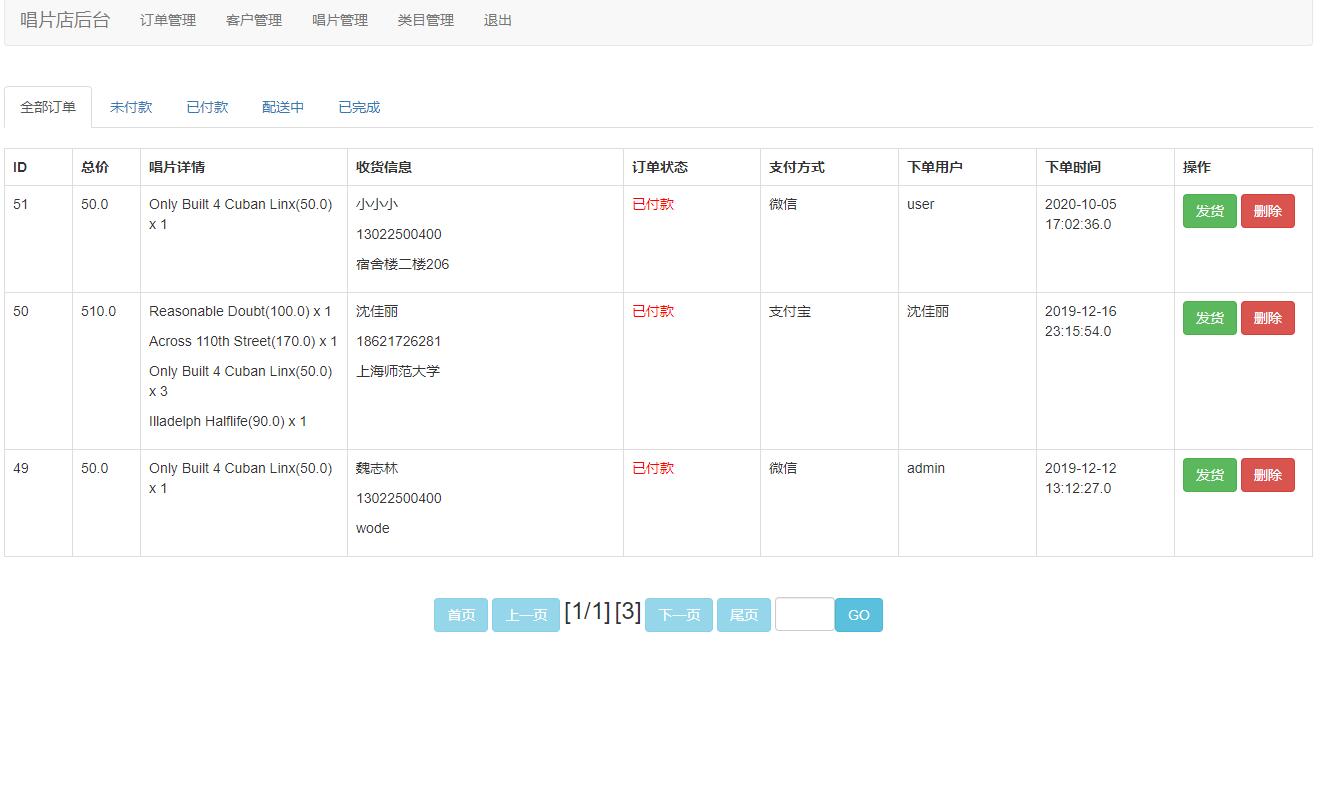Switch to the 配送中 tab
Image resolution: width=1320 pixels, height=791 pixels.
282,106
